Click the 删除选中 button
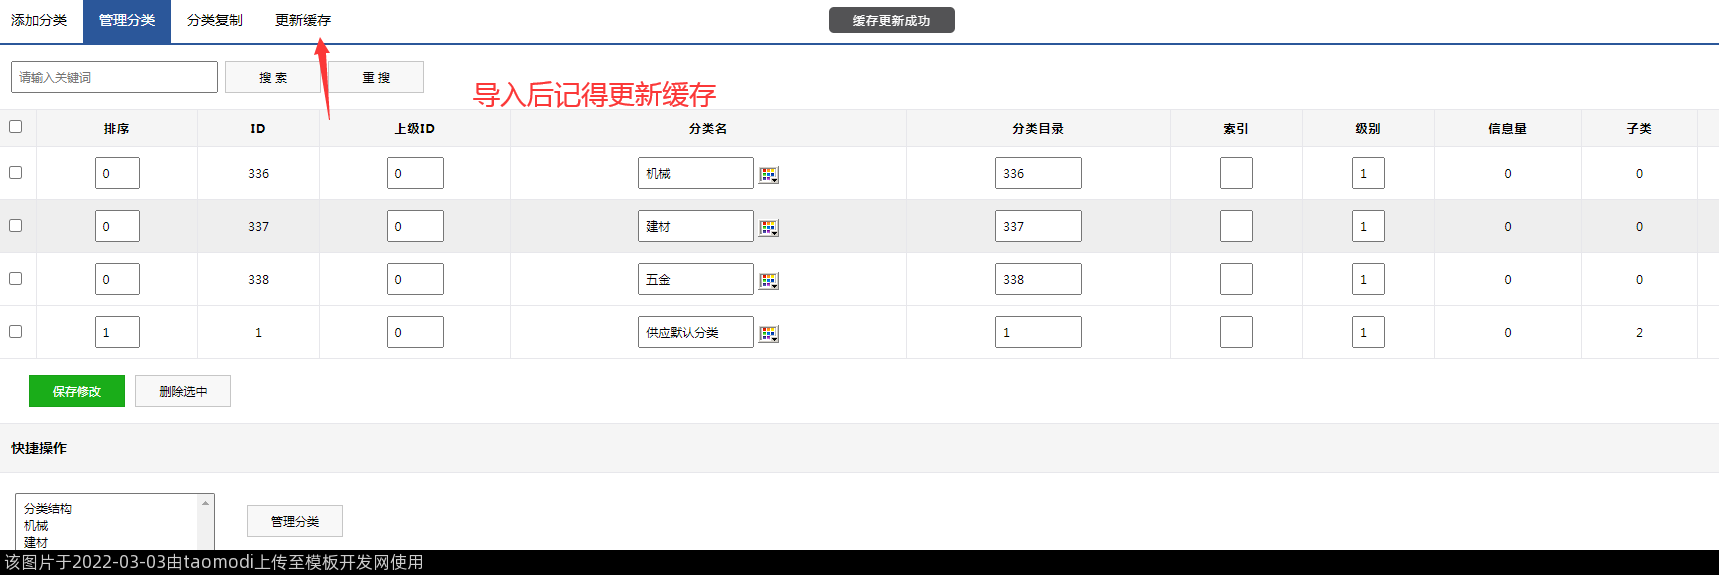1719x575 pixels. tap(183, 392)
